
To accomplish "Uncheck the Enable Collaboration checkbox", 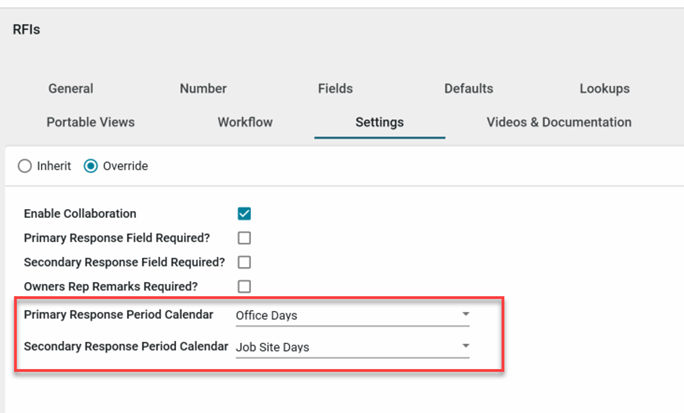I will tap(244, 214).
